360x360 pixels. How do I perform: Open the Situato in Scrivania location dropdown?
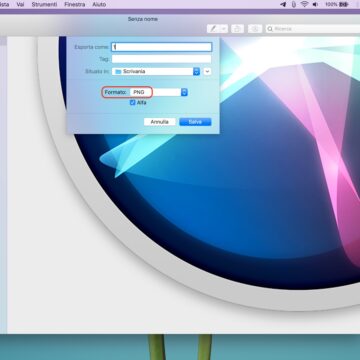[156, 71]
